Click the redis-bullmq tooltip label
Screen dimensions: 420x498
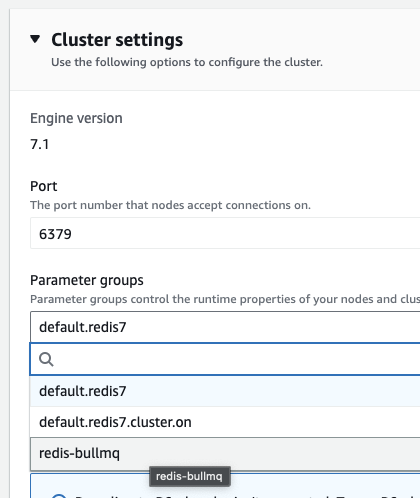click(x=189, y=476)
